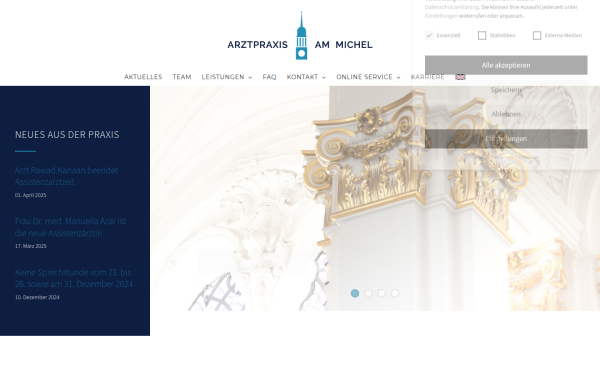The height and width of the screenshot is (375, 600).
Task: Open the Aktuelles menu item
Action: click(143, 77)
